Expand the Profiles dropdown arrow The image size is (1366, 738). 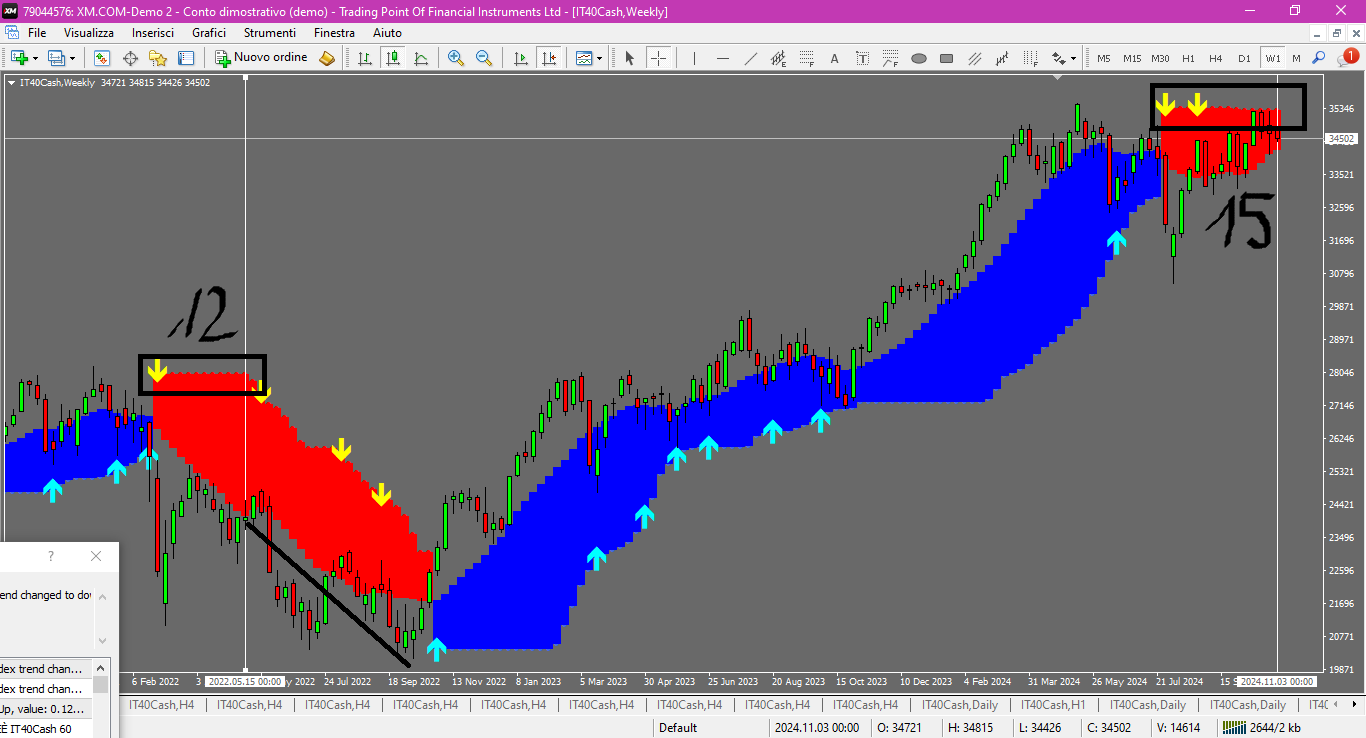72,58
